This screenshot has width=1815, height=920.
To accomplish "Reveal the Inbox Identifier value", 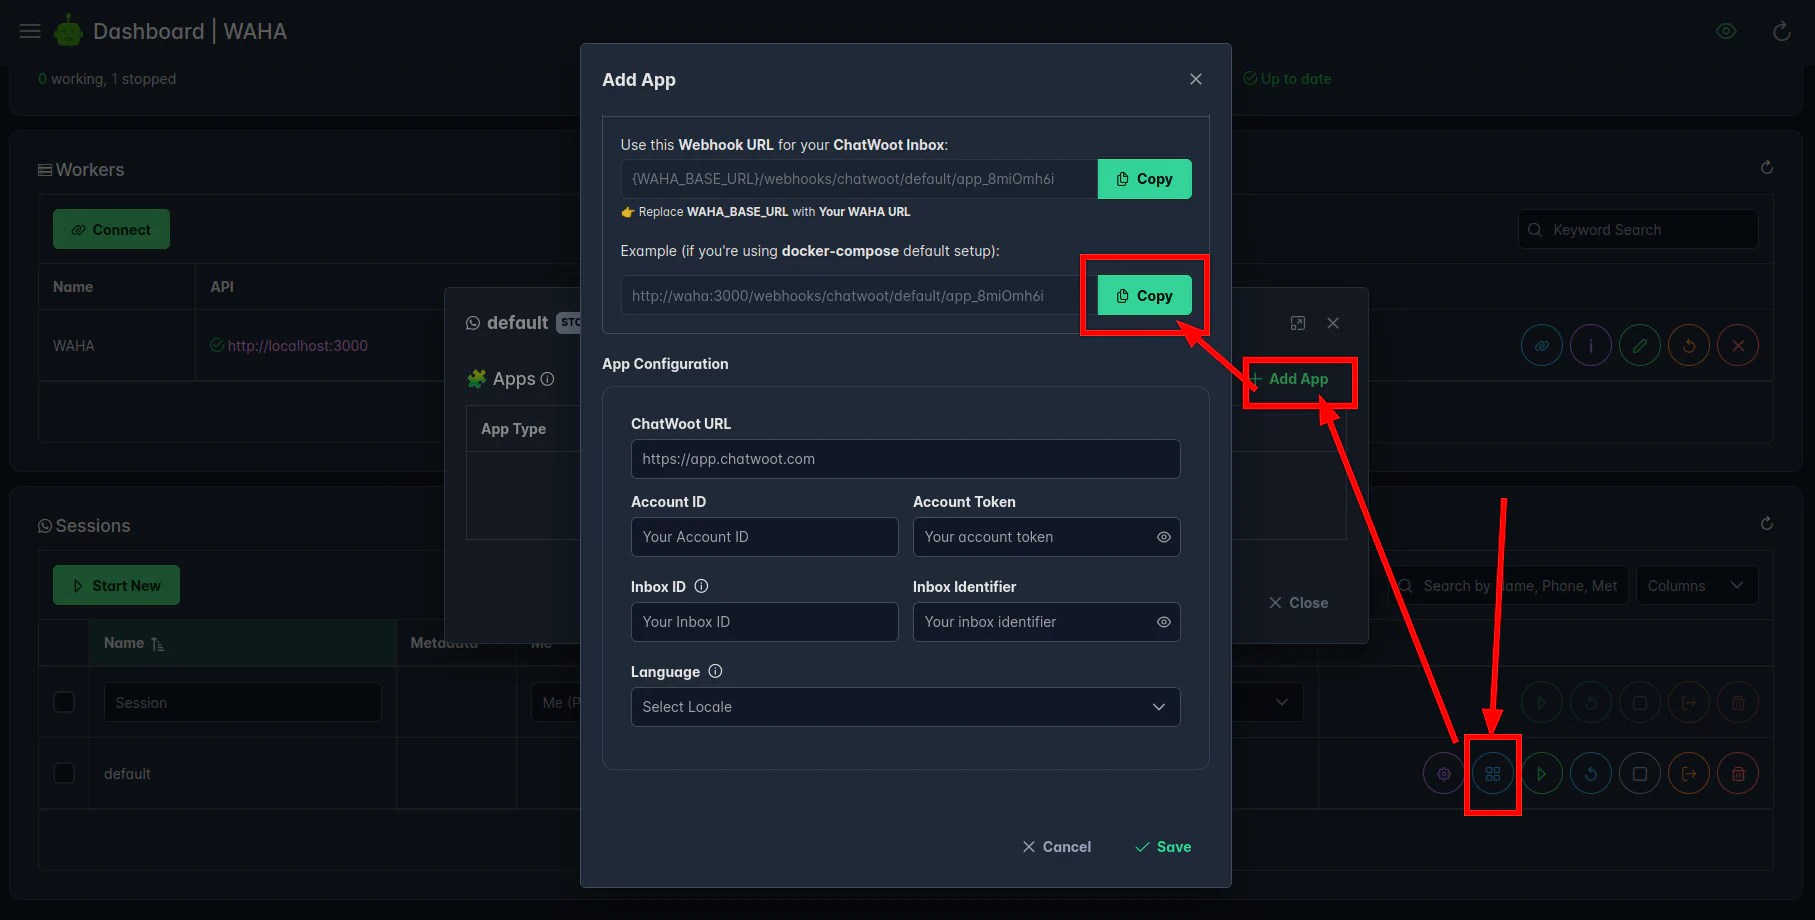I will (x=1164, y=622).
